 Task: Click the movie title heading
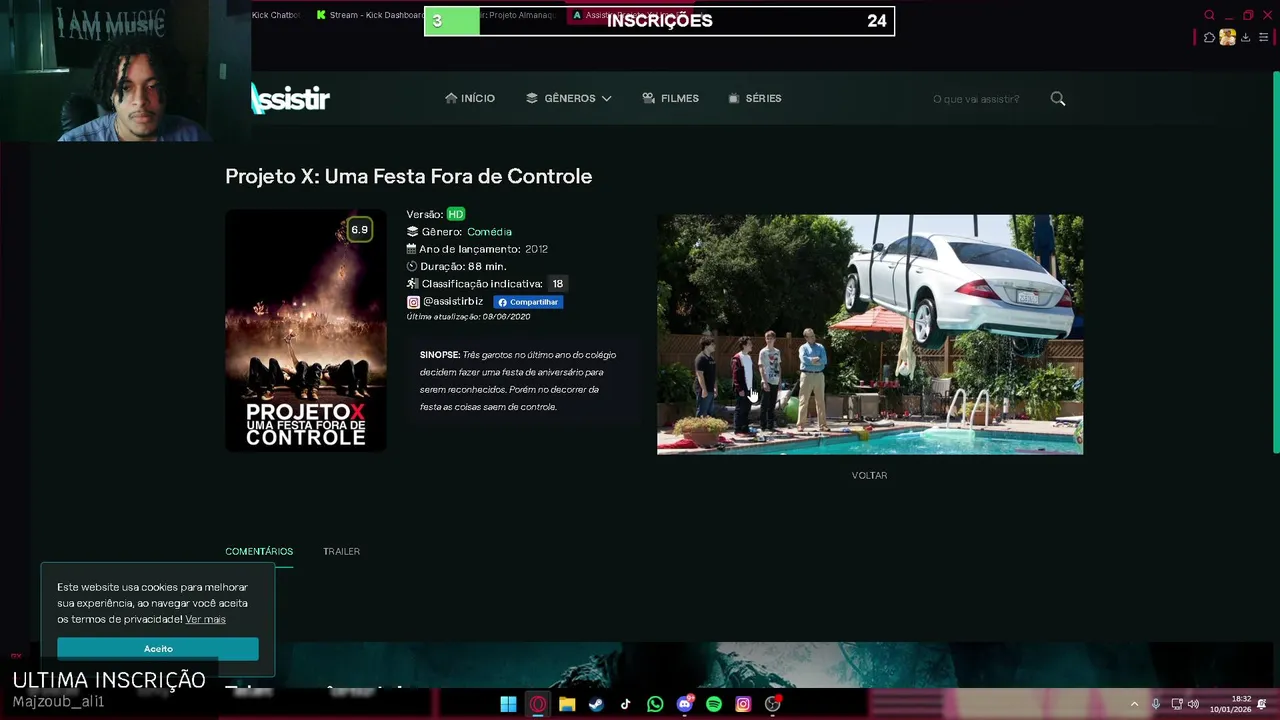coord(408,176)
